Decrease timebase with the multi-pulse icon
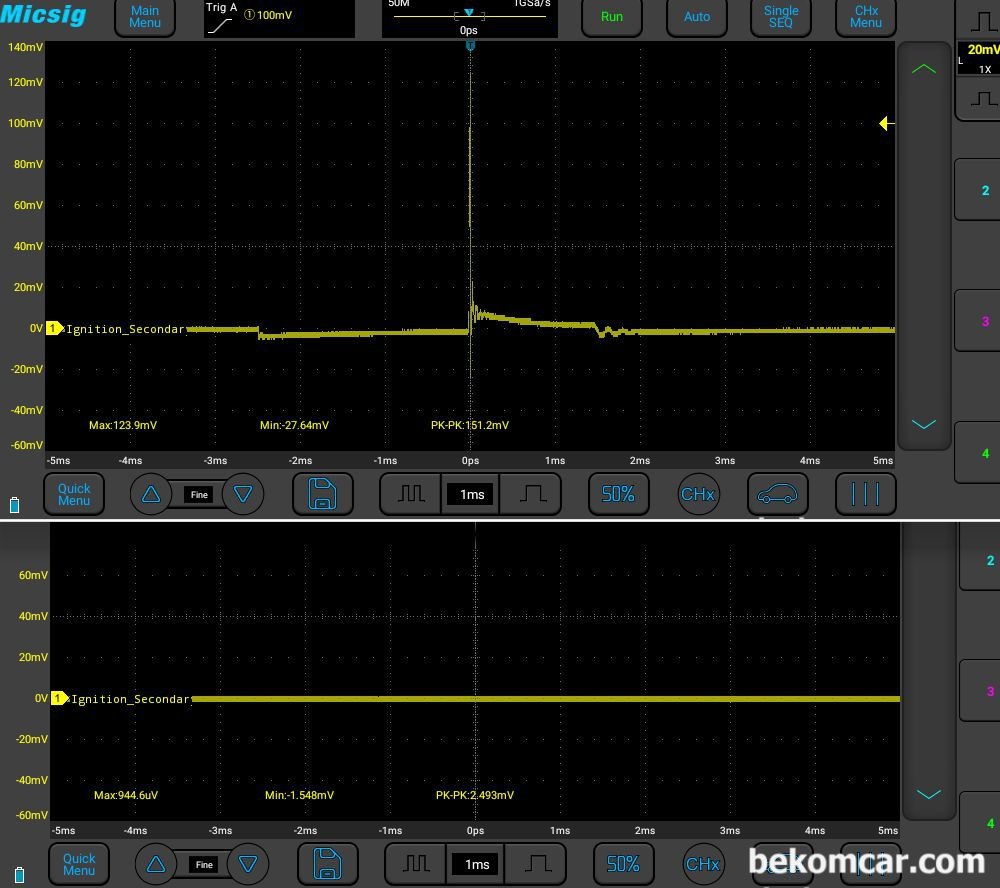 (411, 494)
